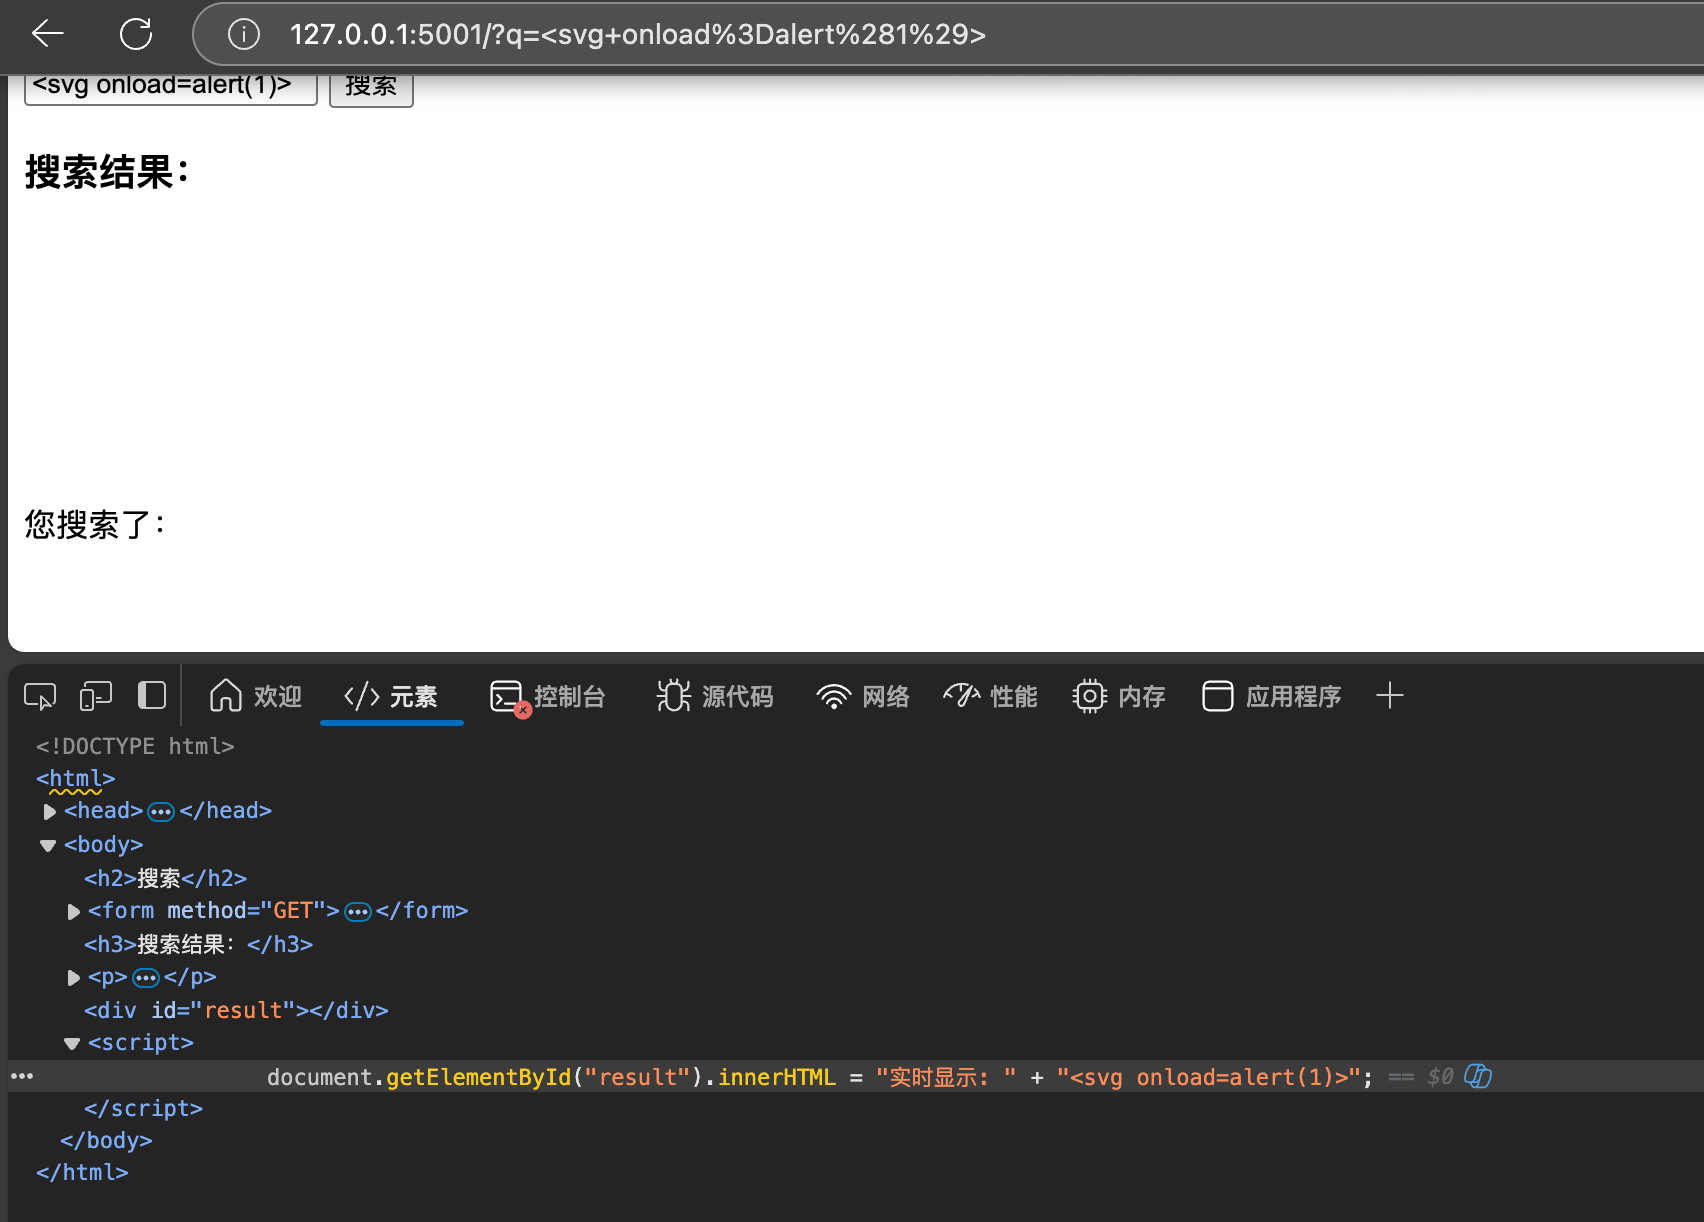Click the 搜索 submit button

click(x=371, y=88)
